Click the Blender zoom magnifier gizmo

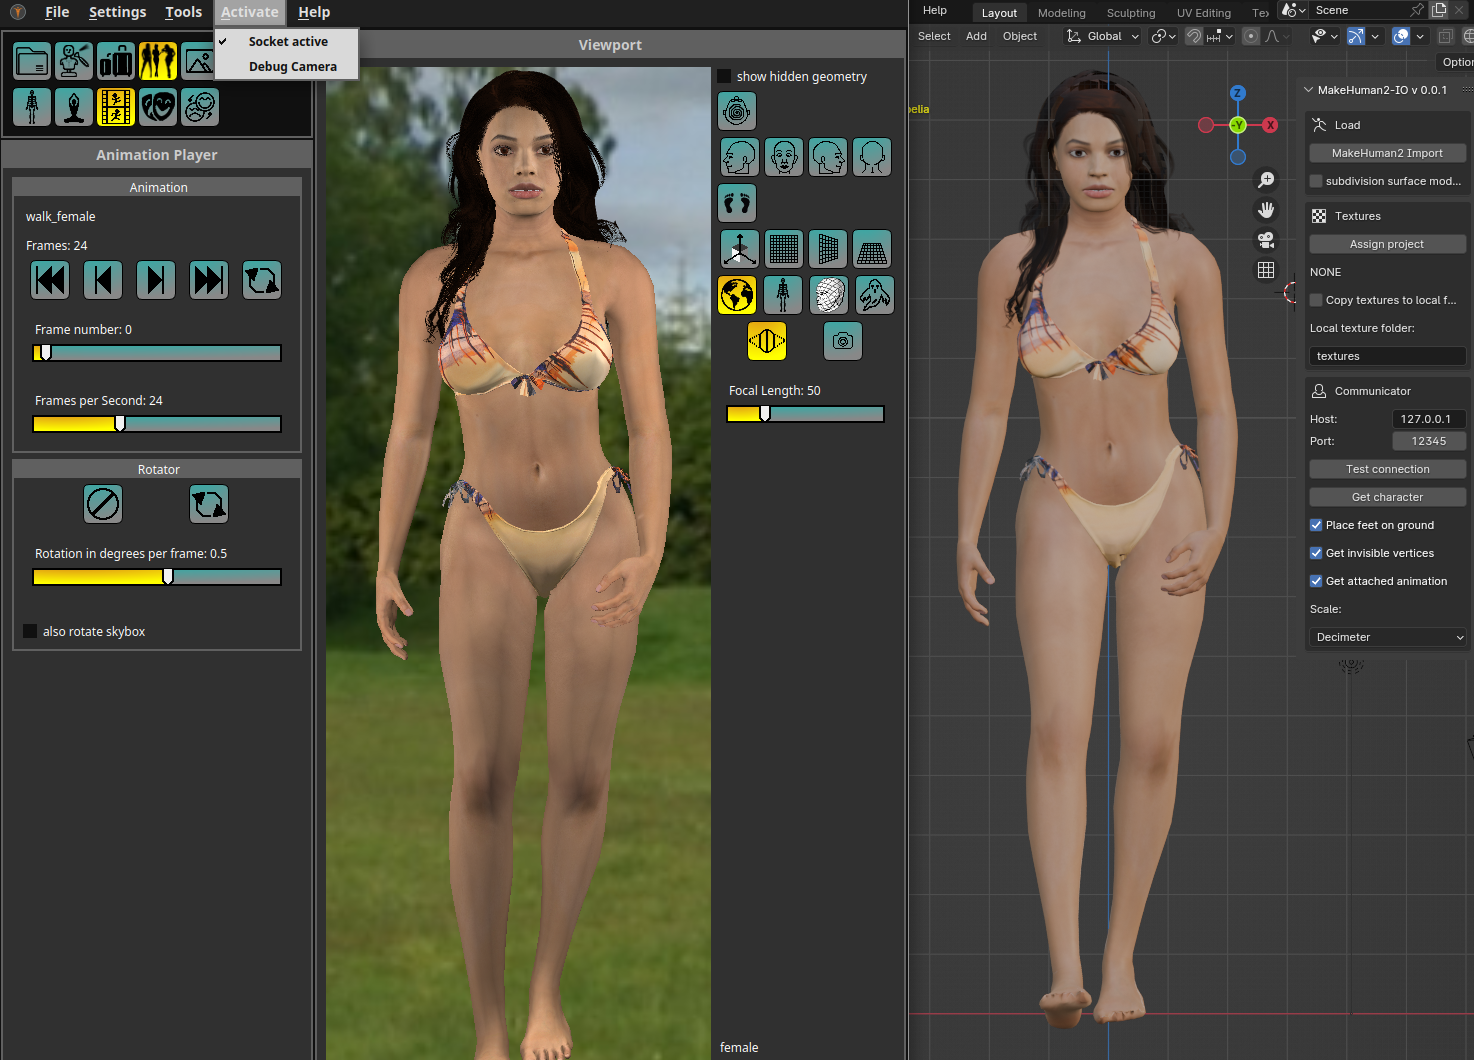click(x=1266, y=180)
